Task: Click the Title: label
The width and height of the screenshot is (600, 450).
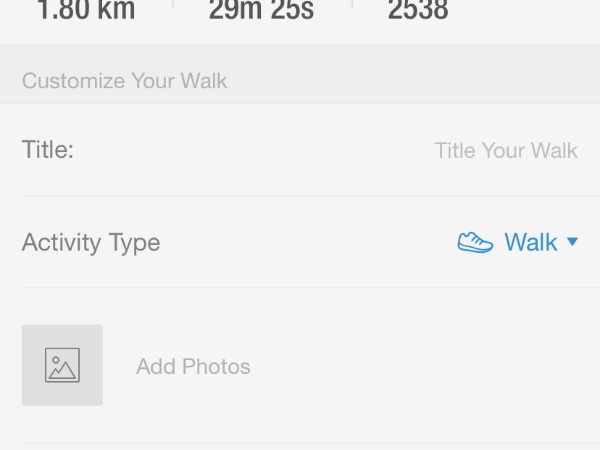Action: coord(48,149)
